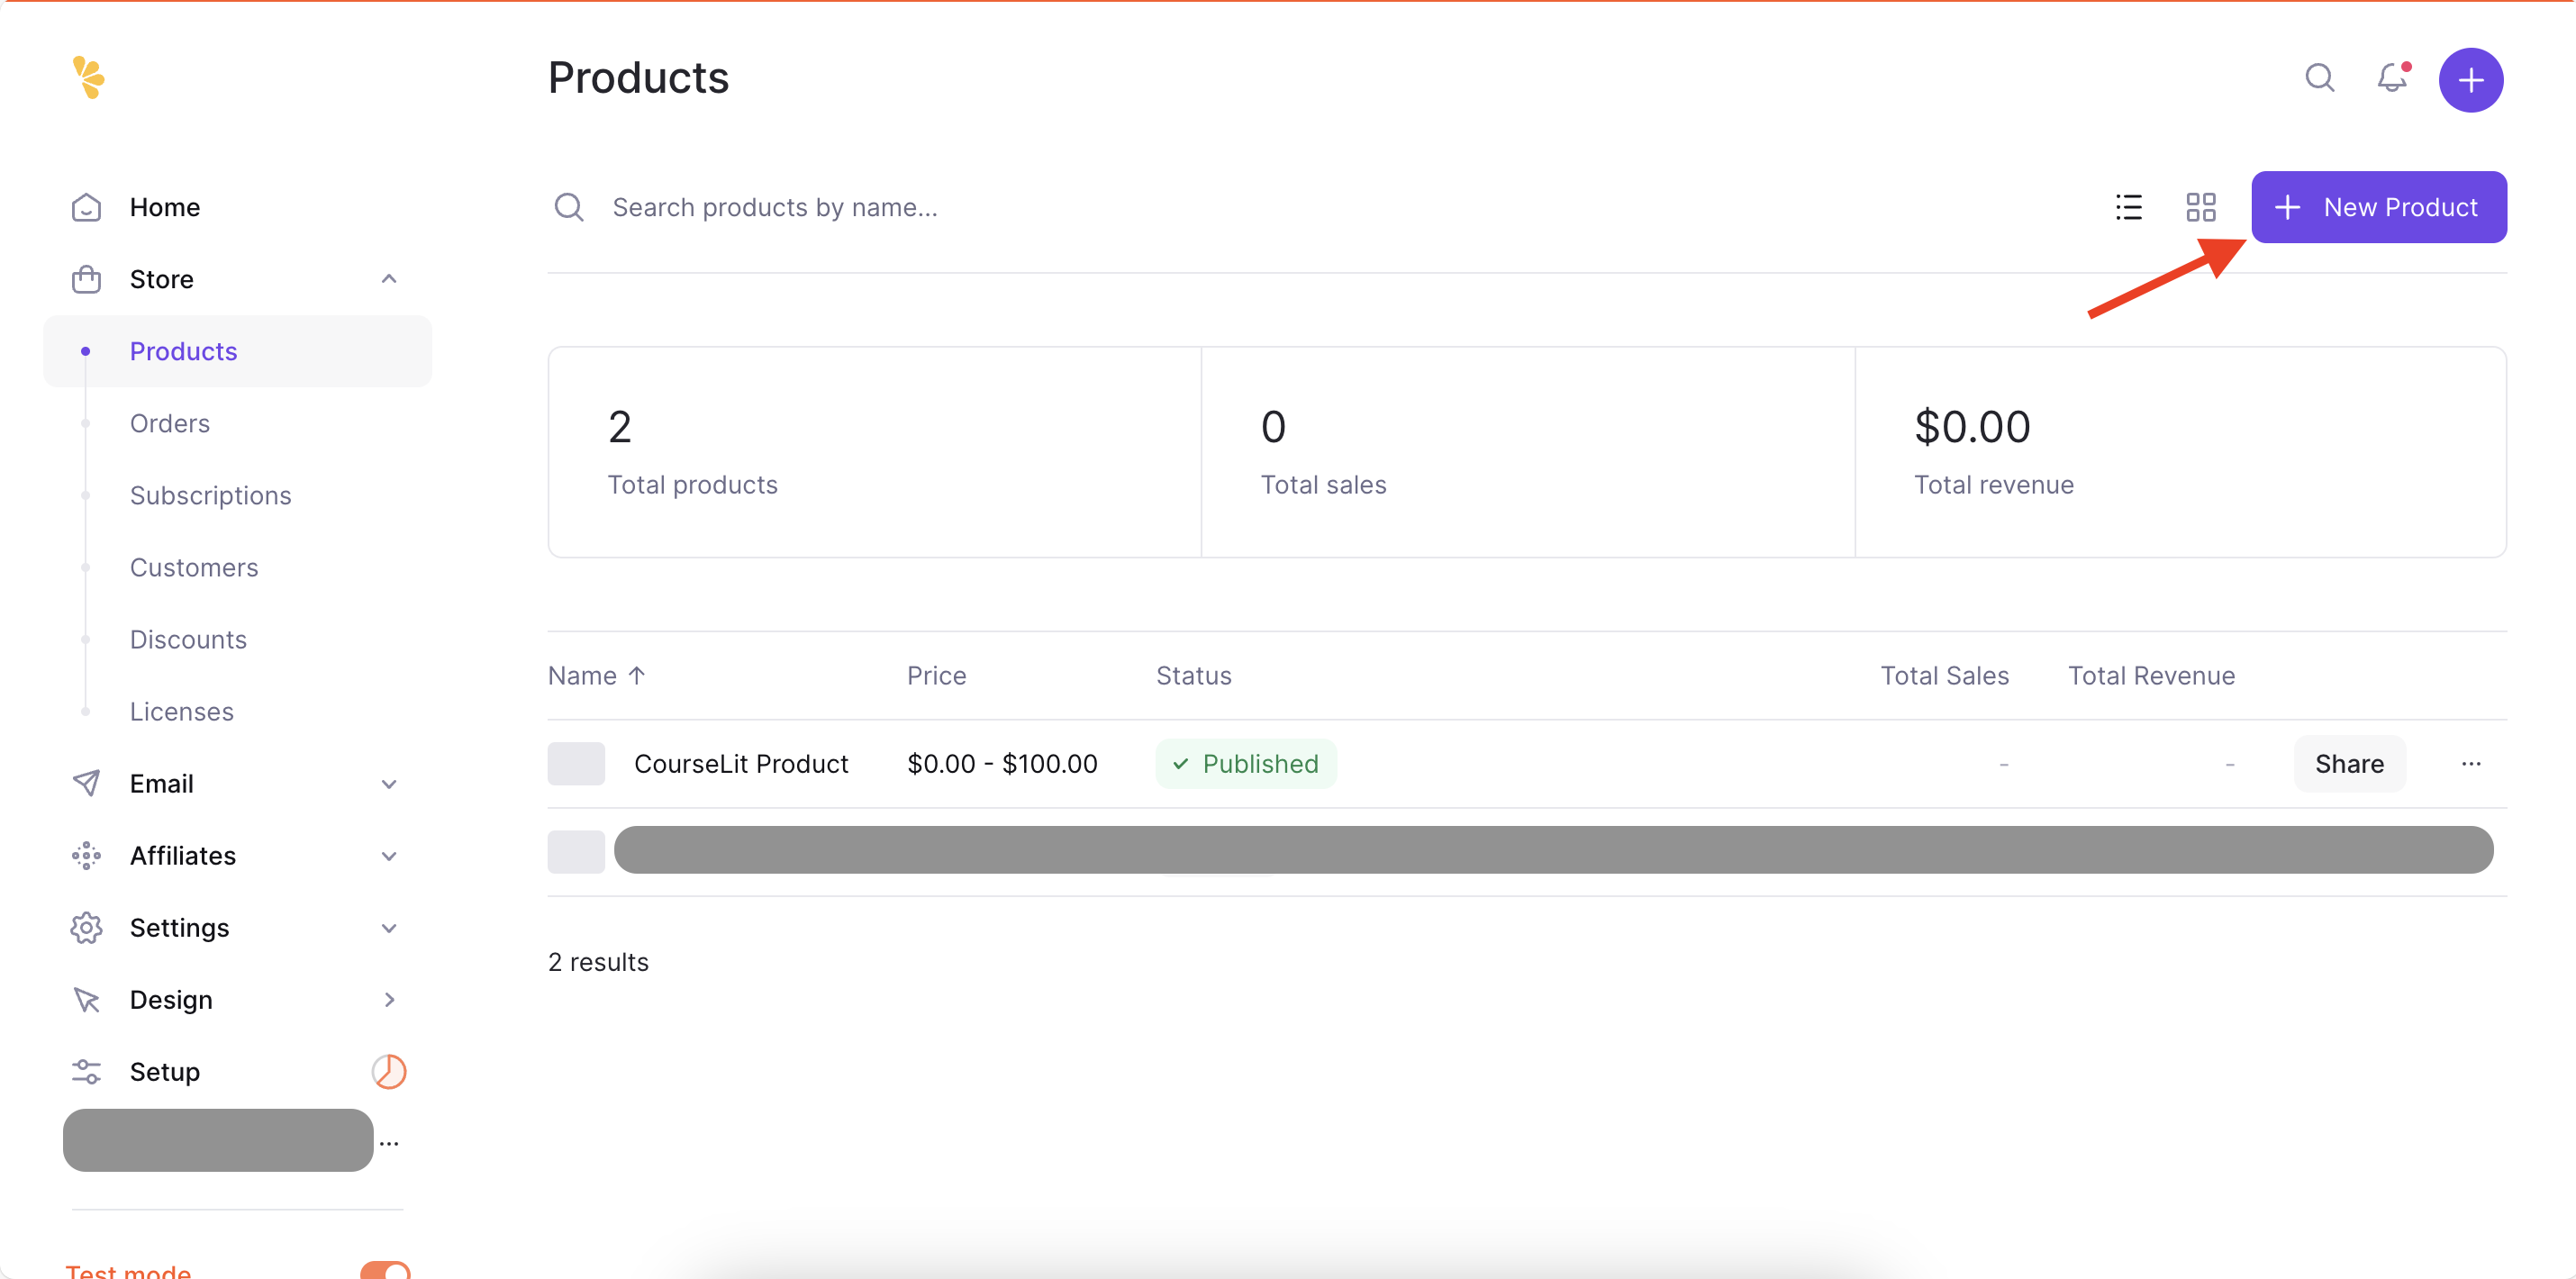The height and width of the screenshot is (1279, 2576).
Task: Expand the Design section in the sidebar
Action: tap(389, 999)
